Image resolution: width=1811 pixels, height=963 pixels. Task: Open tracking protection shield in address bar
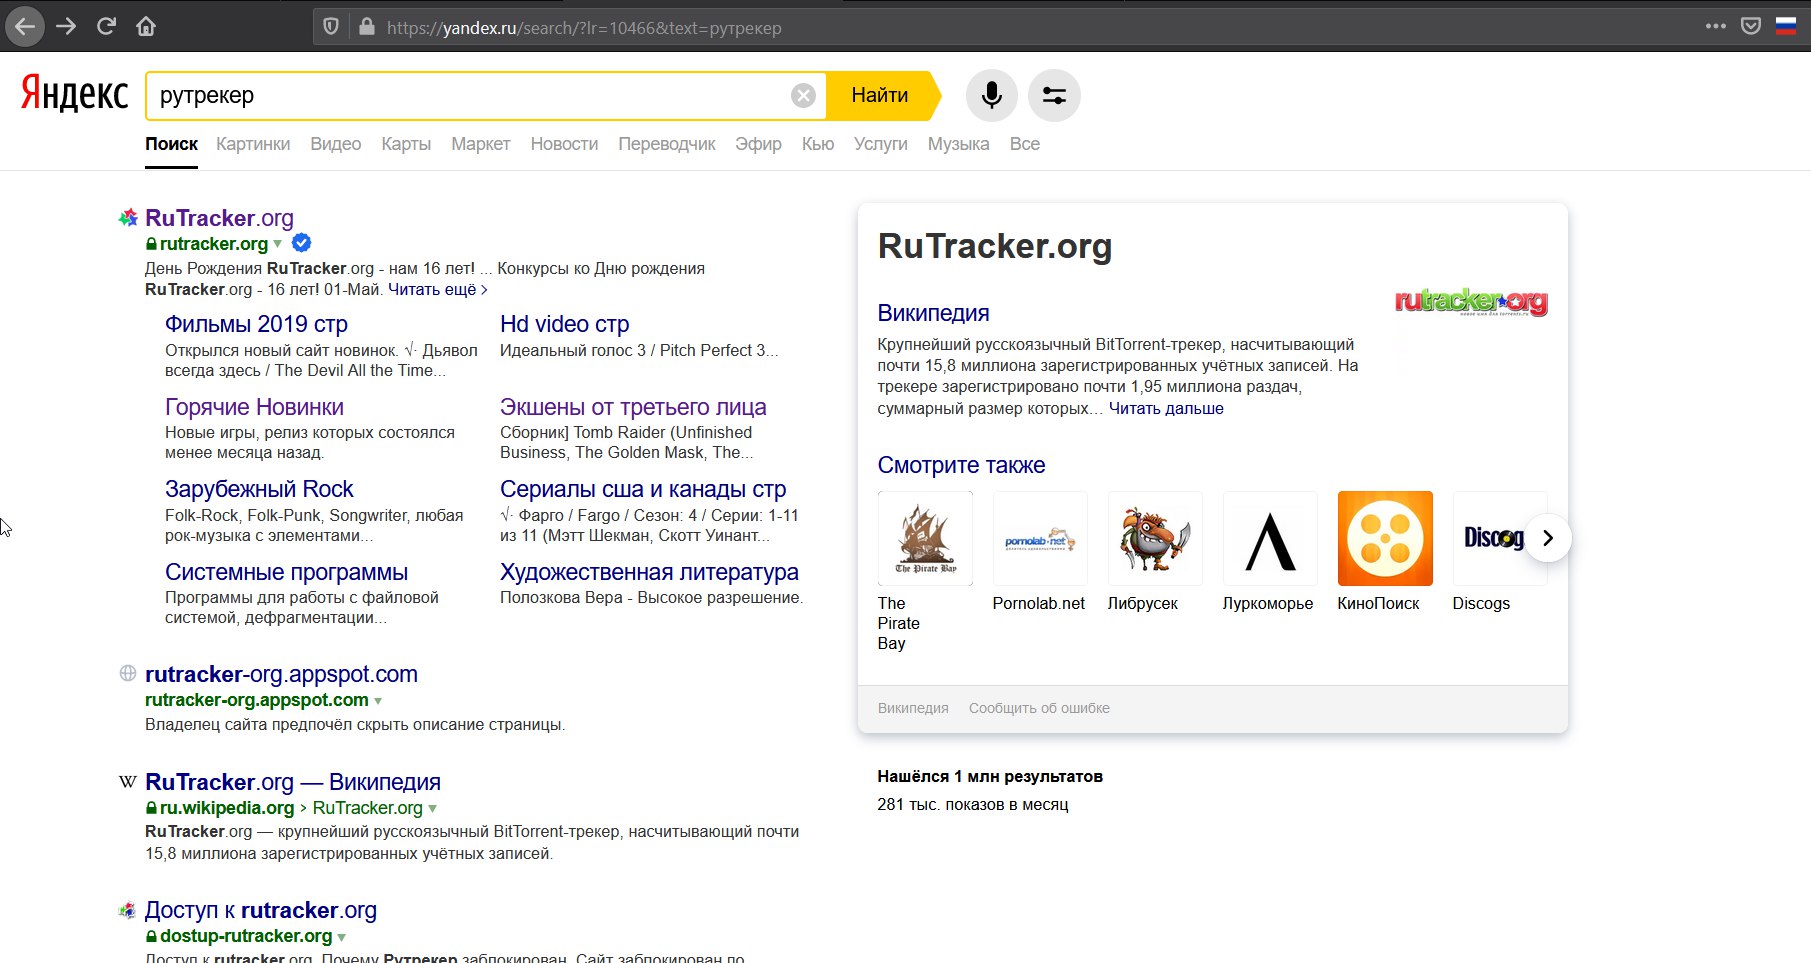click(331, 27)
